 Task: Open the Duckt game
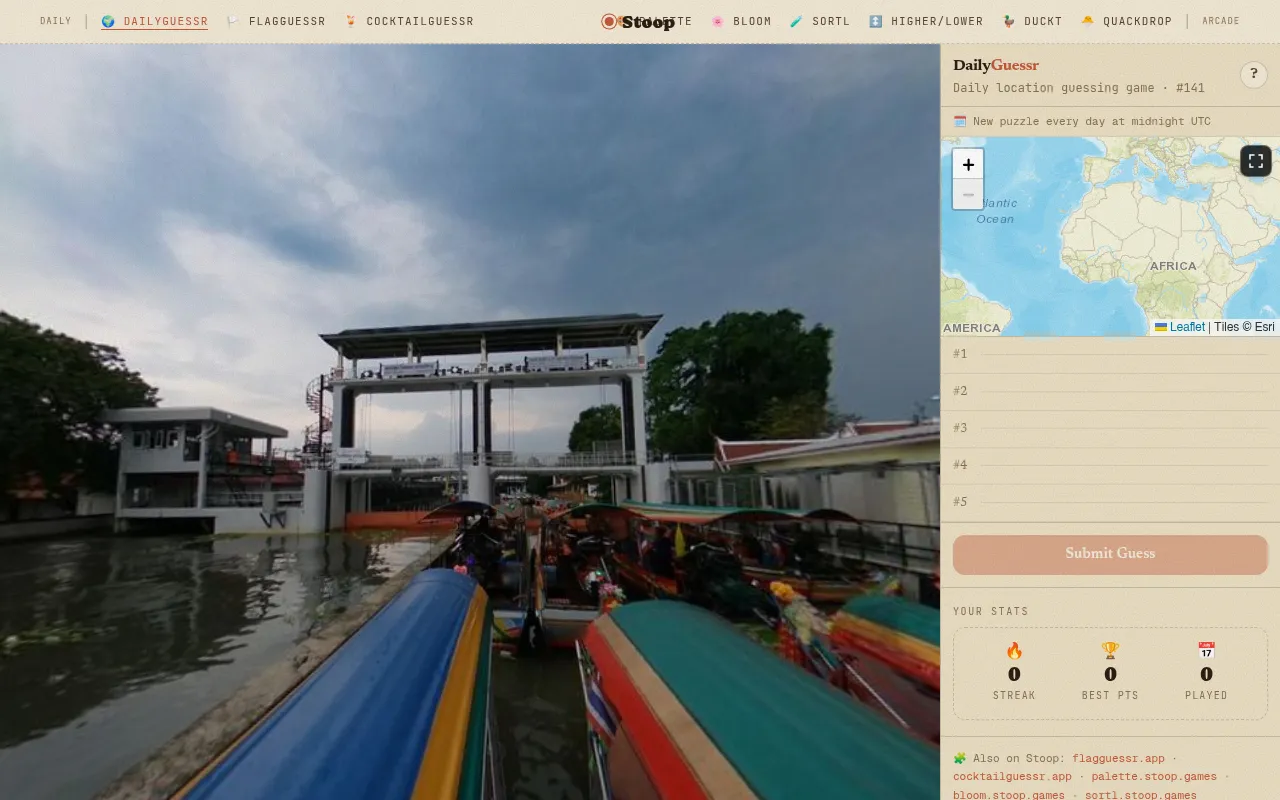(1032, 21)
